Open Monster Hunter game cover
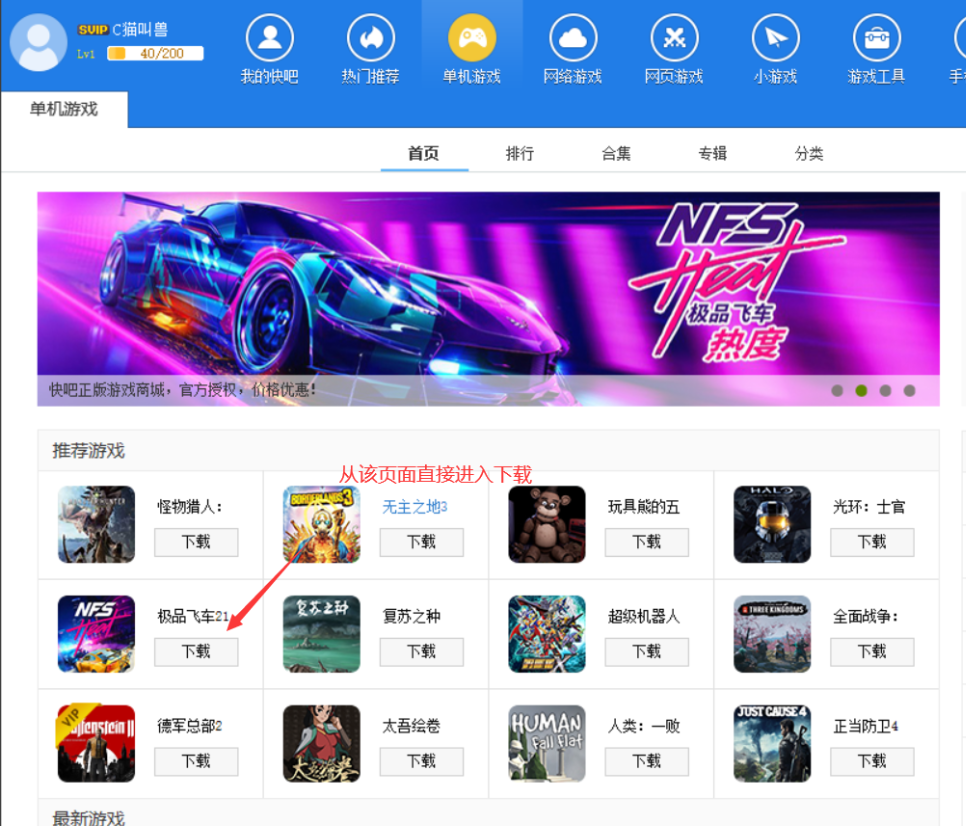The width and height of the screenshot is (966, 826). point(96,524)
